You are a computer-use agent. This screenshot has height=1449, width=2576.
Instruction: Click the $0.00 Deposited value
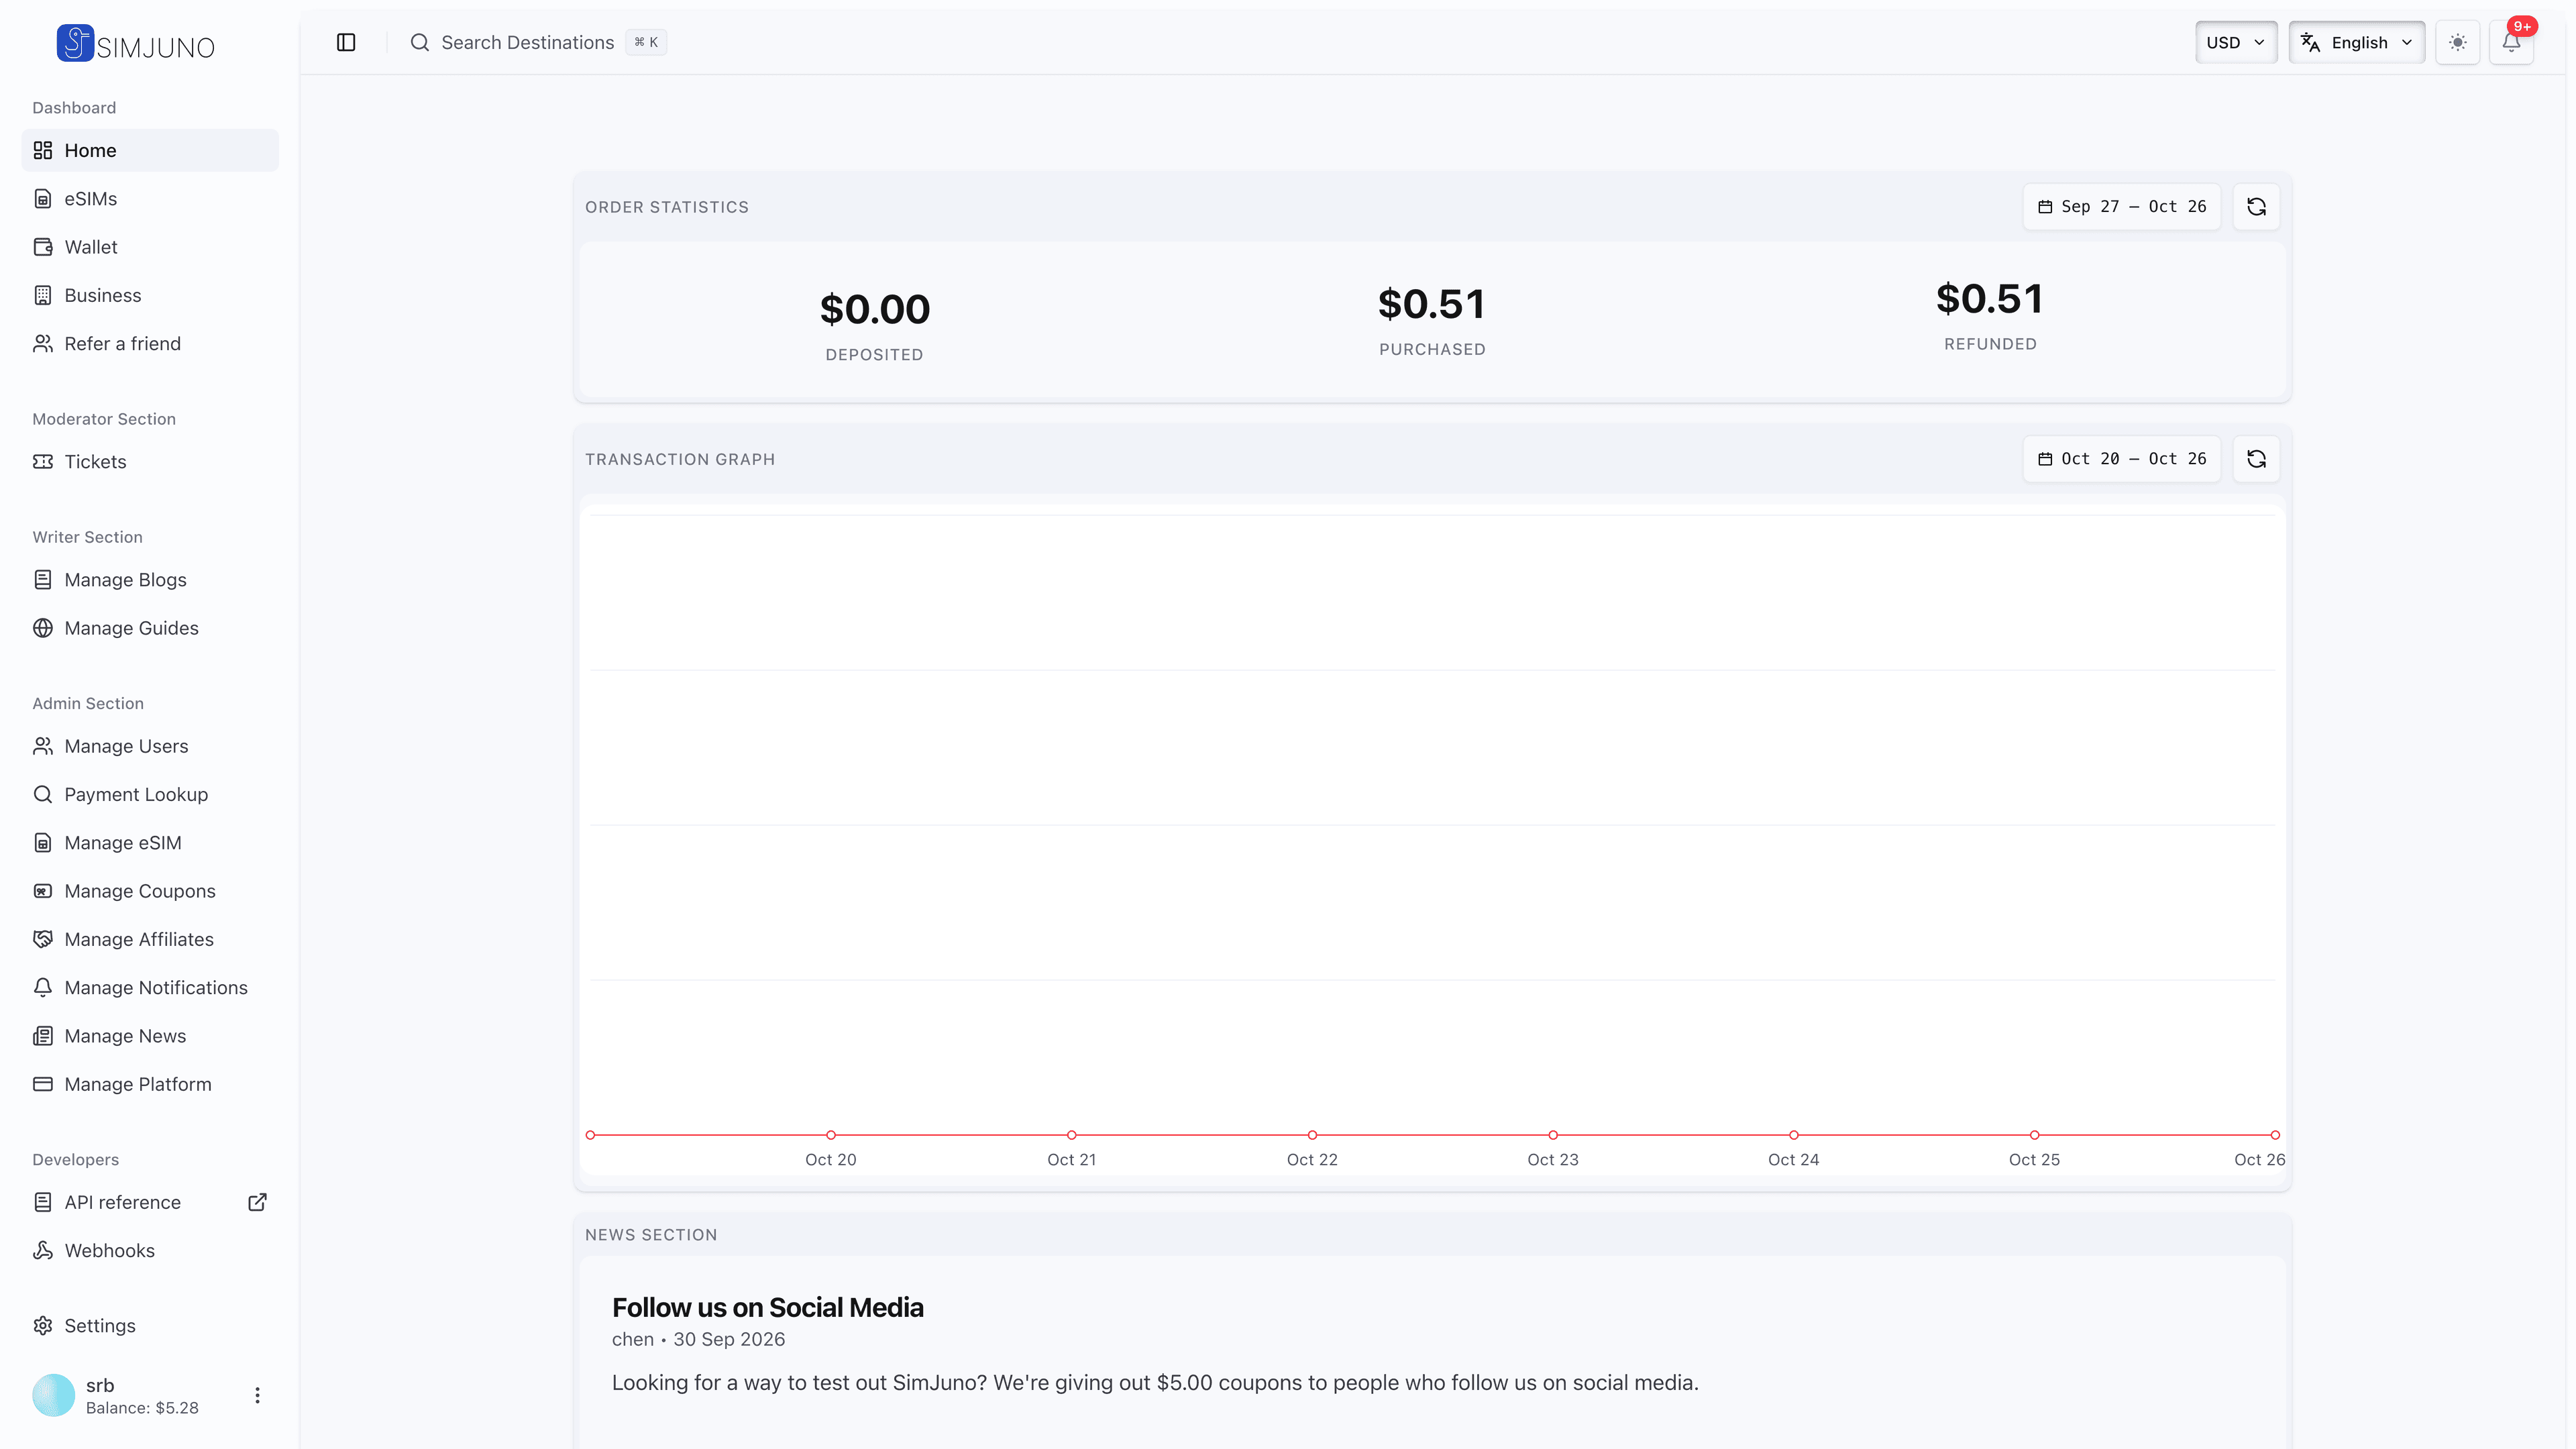click(874, 309)
